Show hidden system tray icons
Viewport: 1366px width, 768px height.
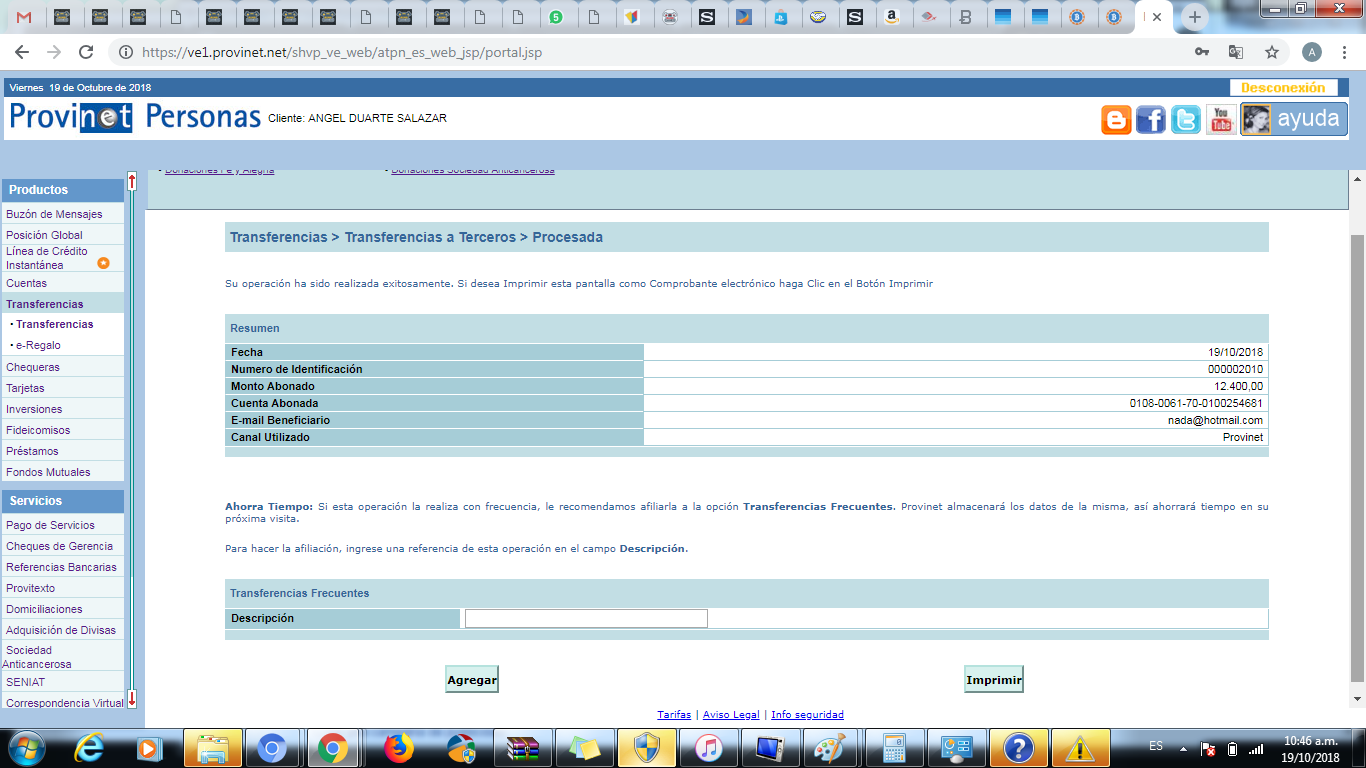(x=1183, y=748)
